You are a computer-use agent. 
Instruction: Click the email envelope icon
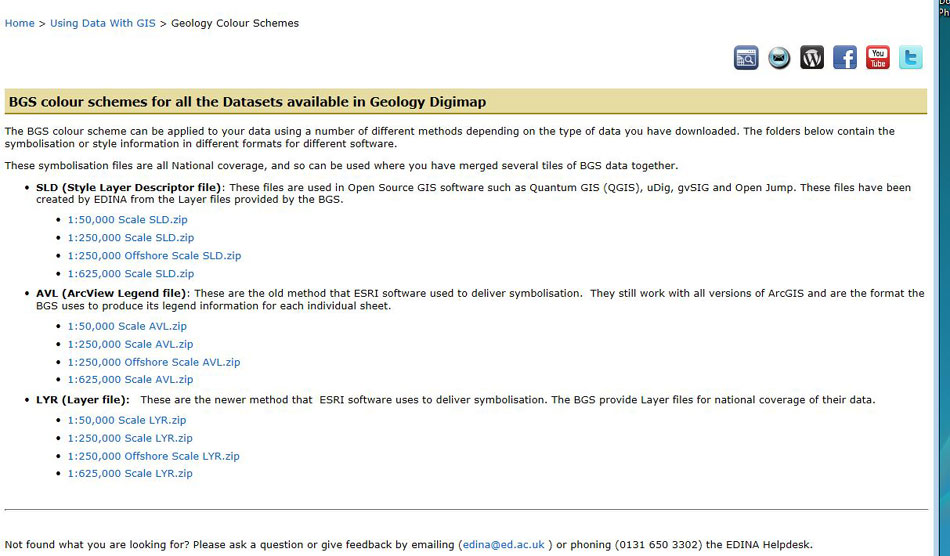click(779, 58)
